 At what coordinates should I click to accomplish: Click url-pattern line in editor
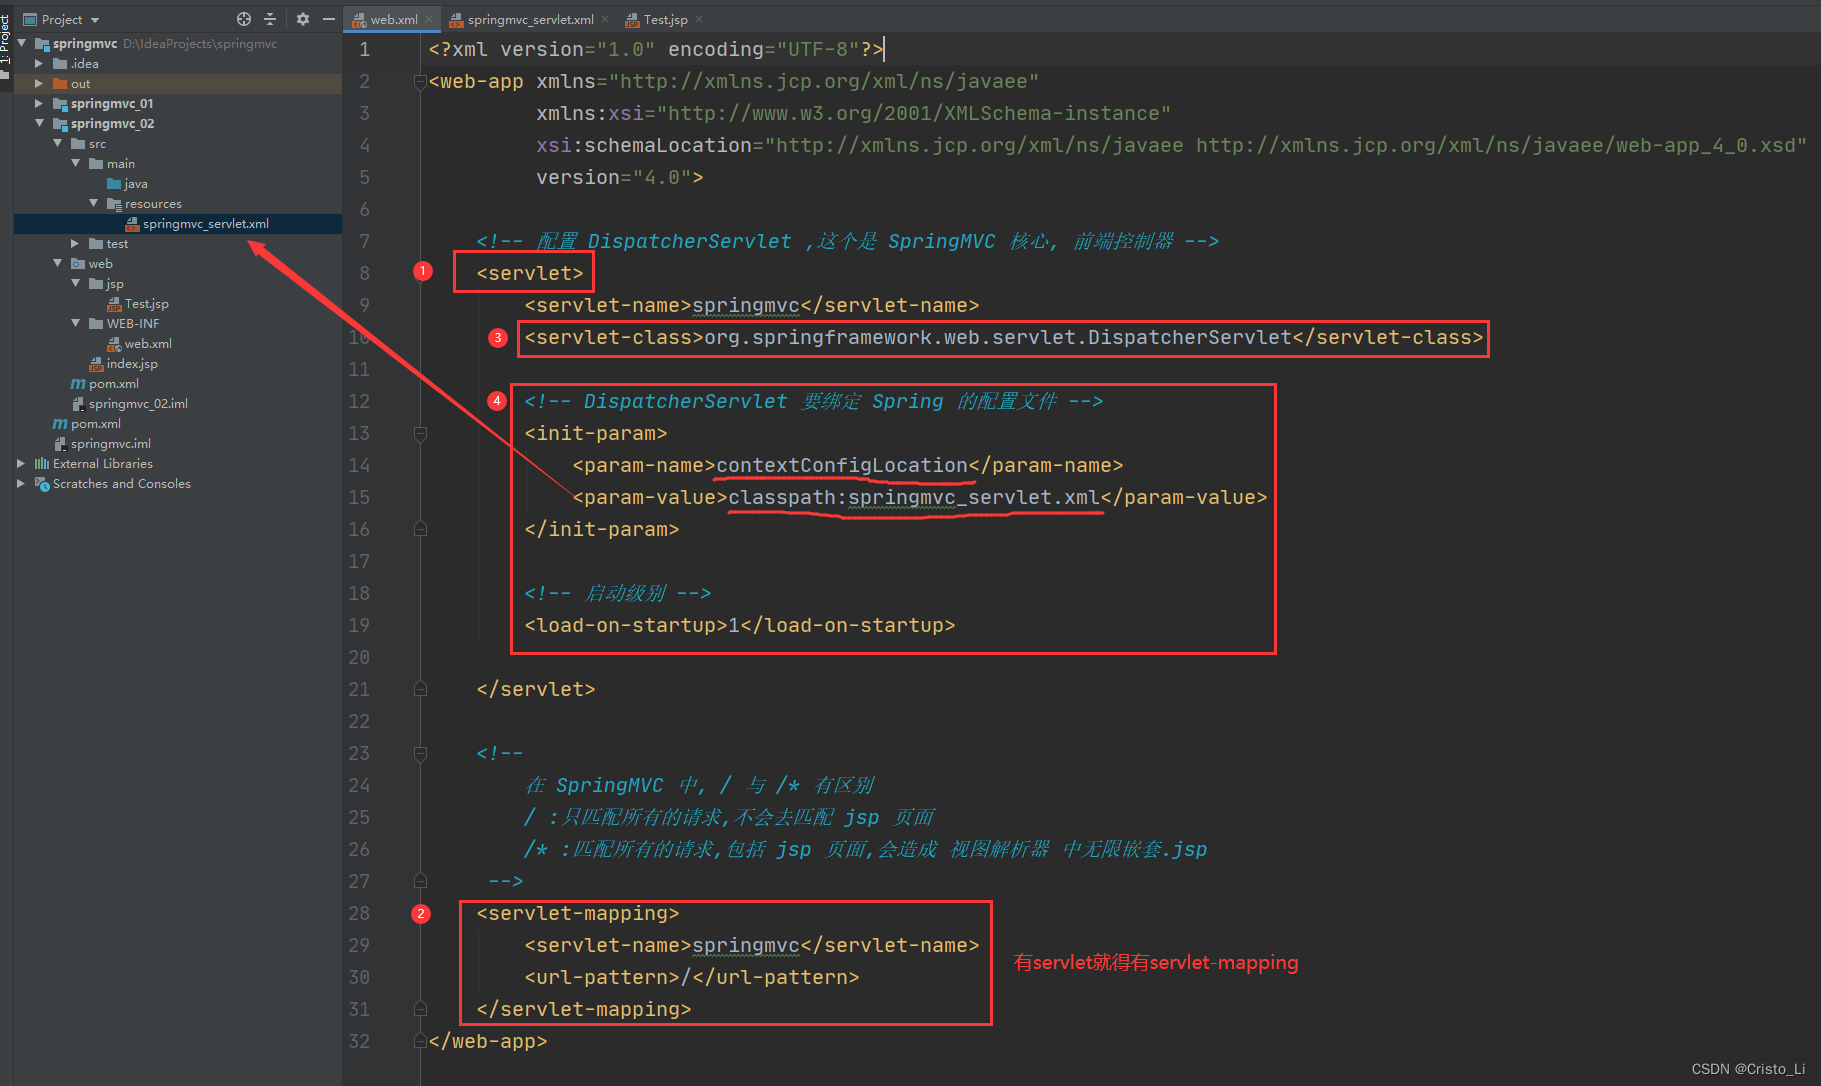pos(692,977)
